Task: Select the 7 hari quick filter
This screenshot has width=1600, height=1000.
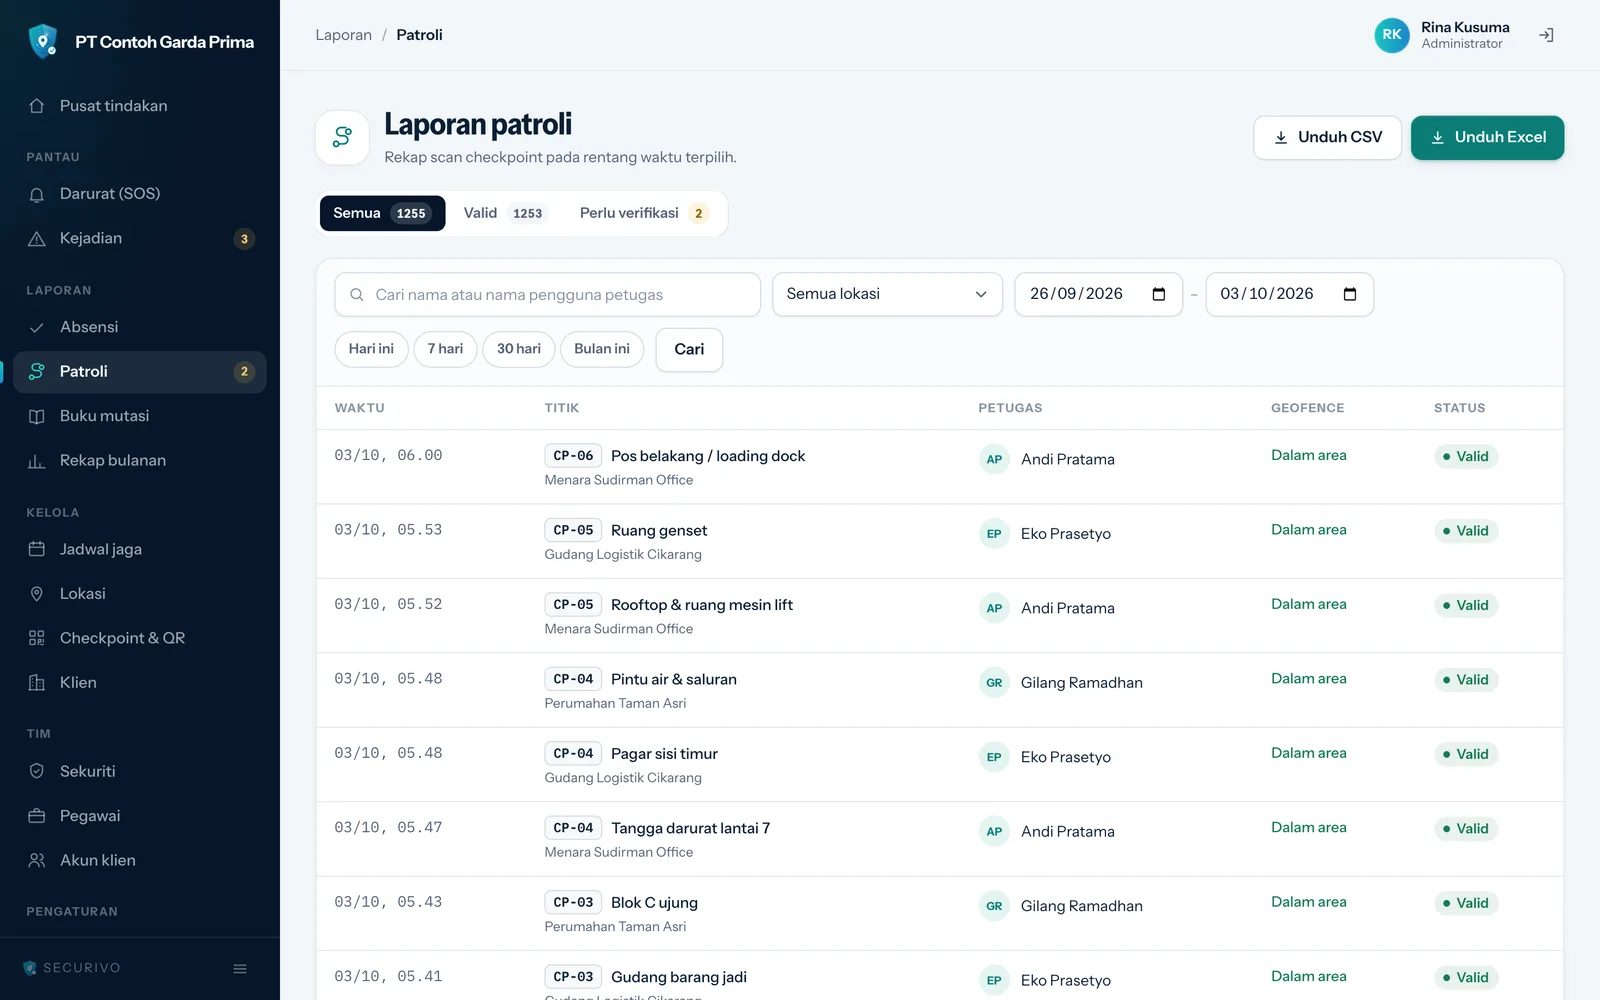Action: click(445, 349)
